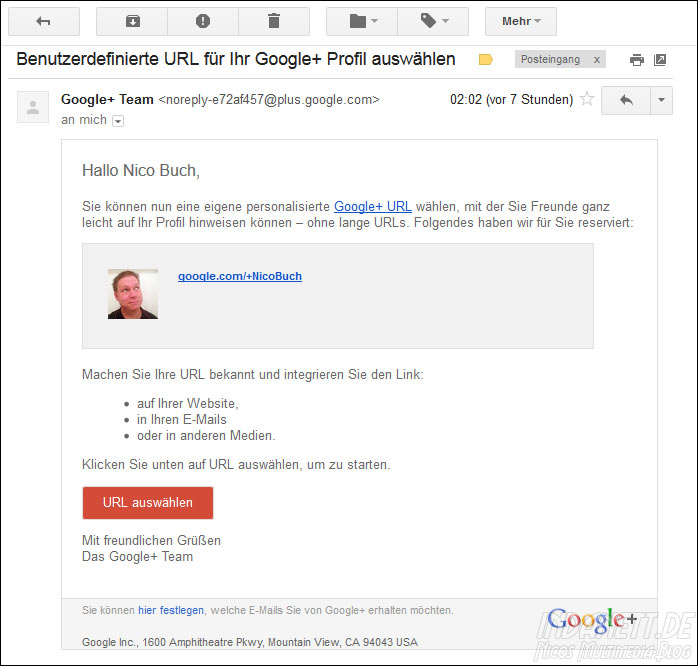Click Nico Buch profile photo

[133, 294]
